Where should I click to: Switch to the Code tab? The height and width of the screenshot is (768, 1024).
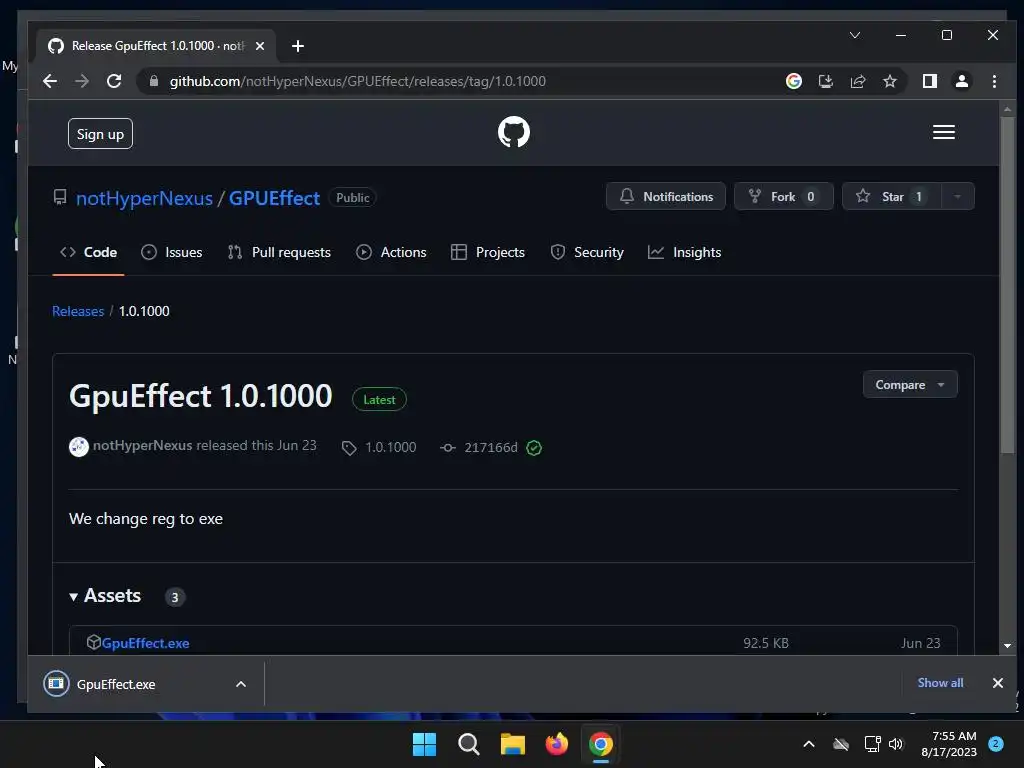click(x=88, y=252)
